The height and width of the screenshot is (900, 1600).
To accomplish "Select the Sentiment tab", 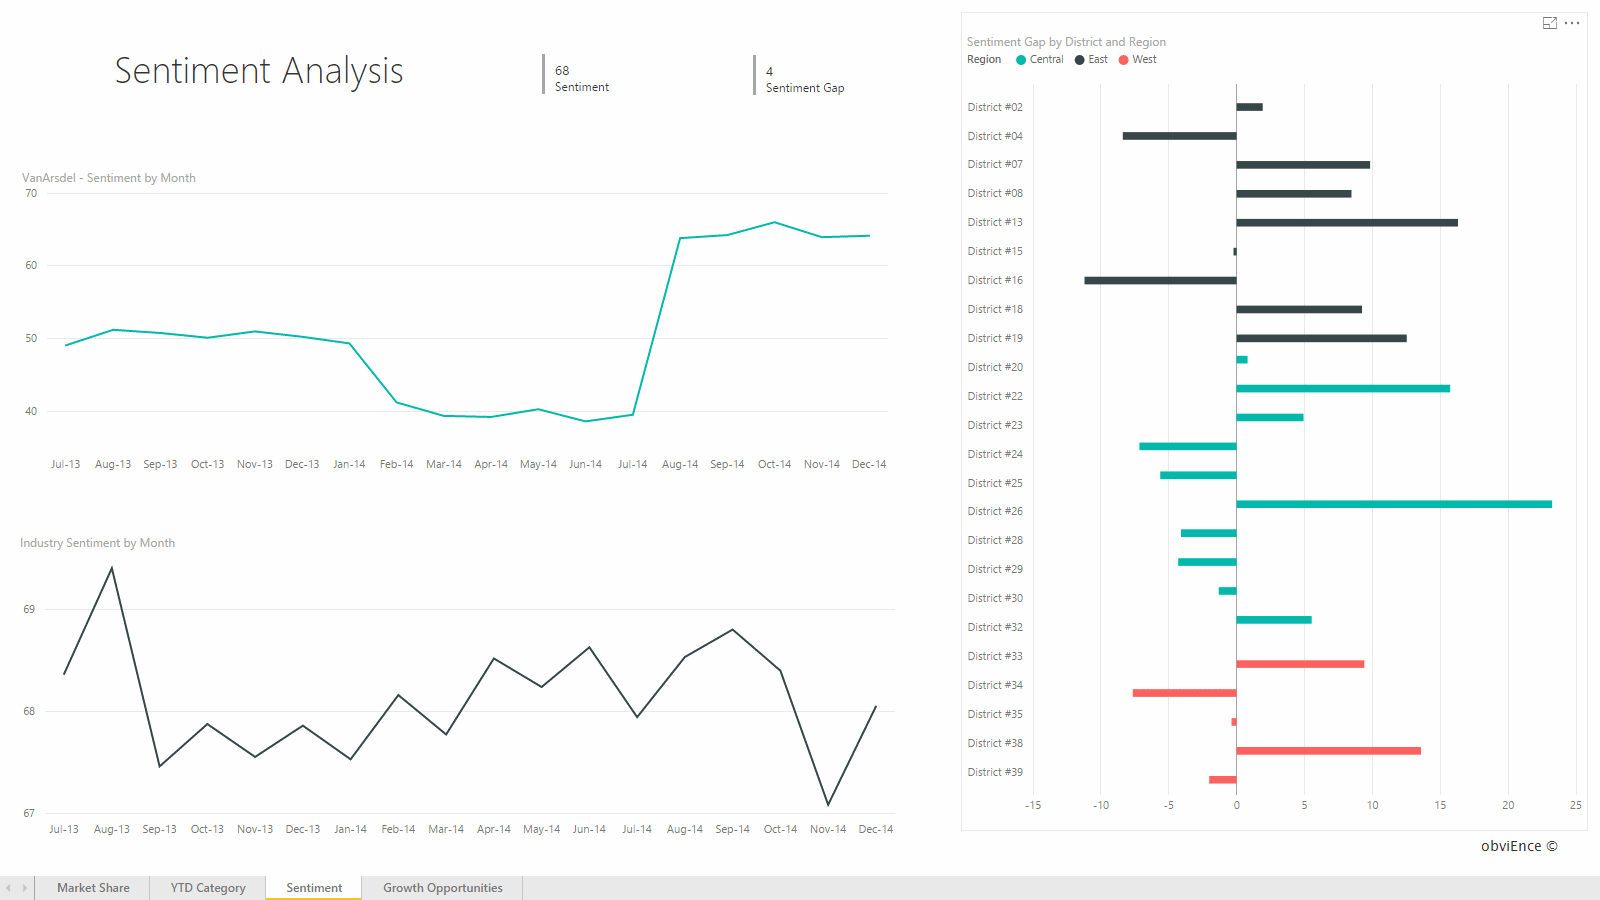I will [x=314, y=888].
